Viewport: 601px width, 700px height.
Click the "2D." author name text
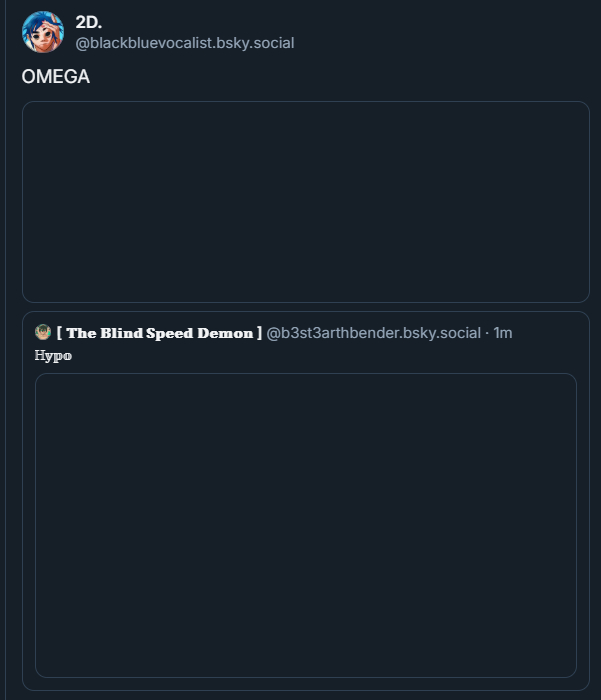tap(89, 22)
